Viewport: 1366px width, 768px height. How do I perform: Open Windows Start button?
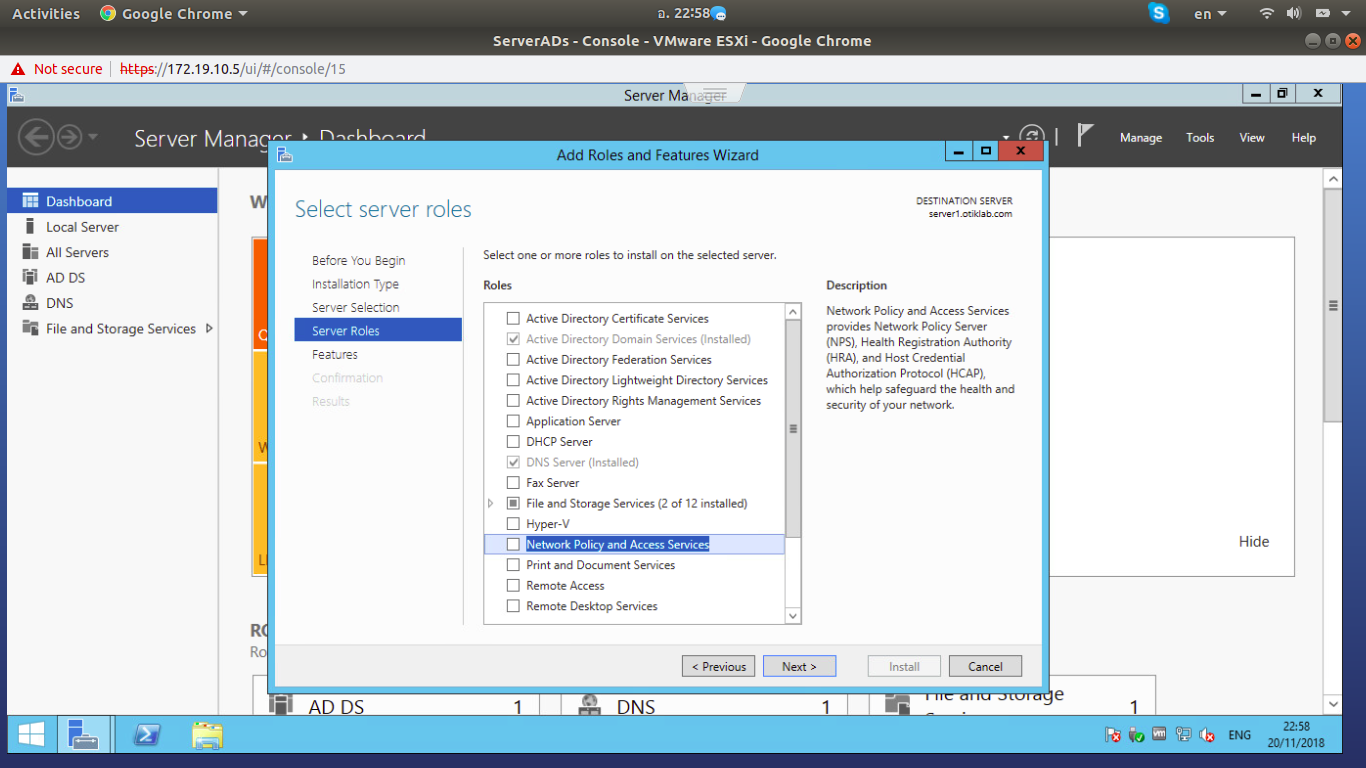coord(31,736)
